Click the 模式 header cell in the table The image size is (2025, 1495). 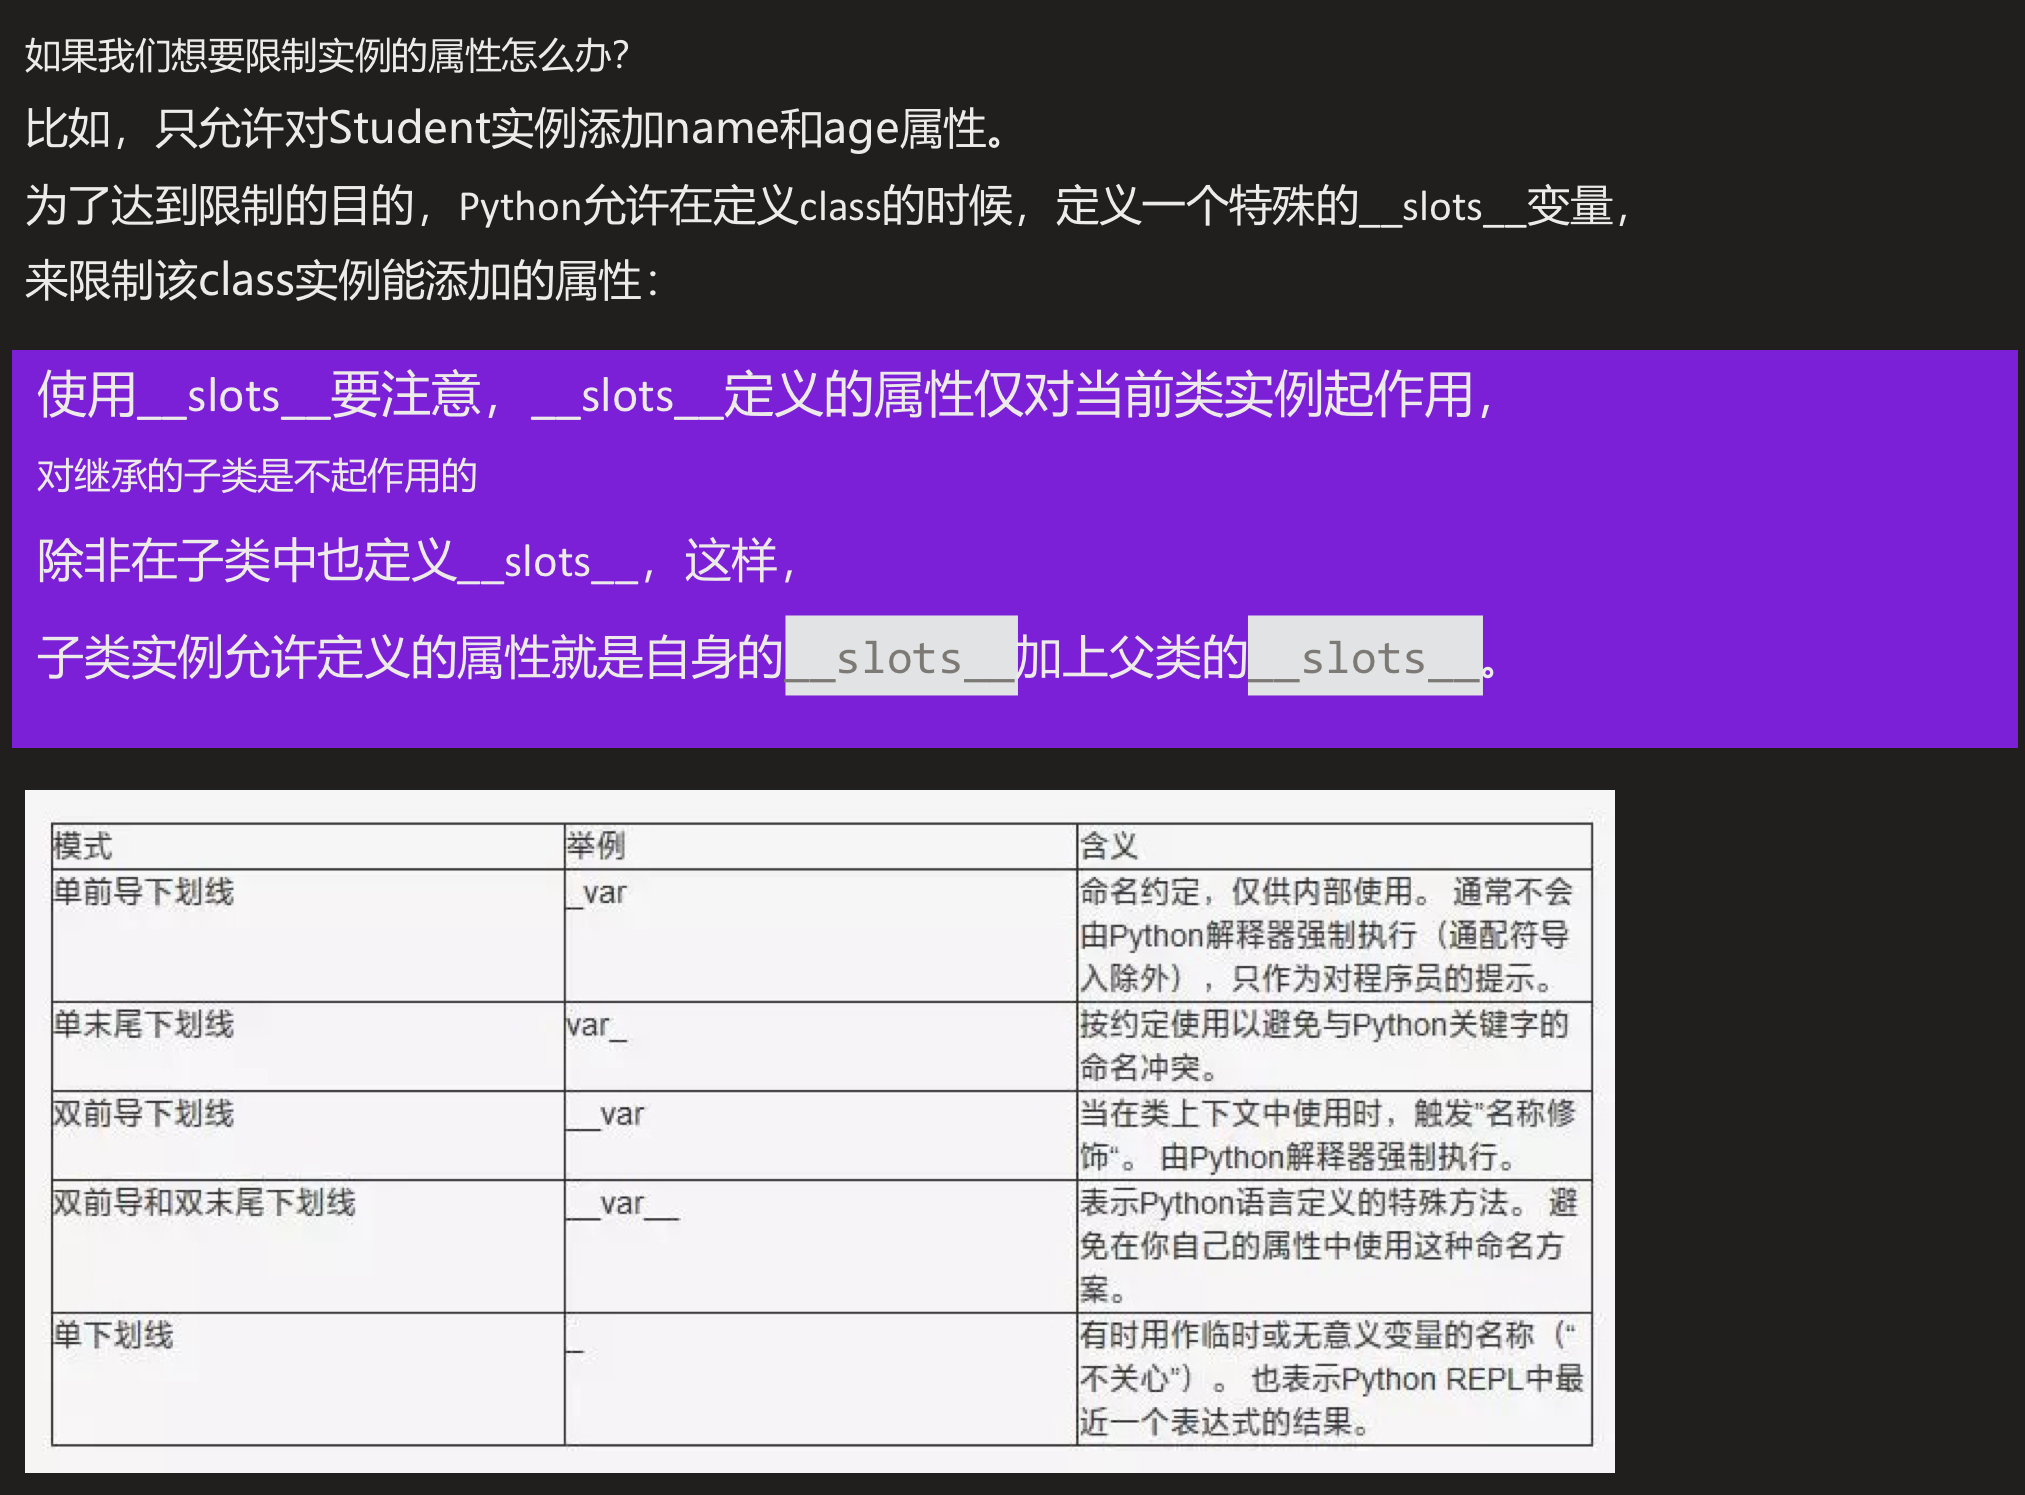(x=83, y=846)
